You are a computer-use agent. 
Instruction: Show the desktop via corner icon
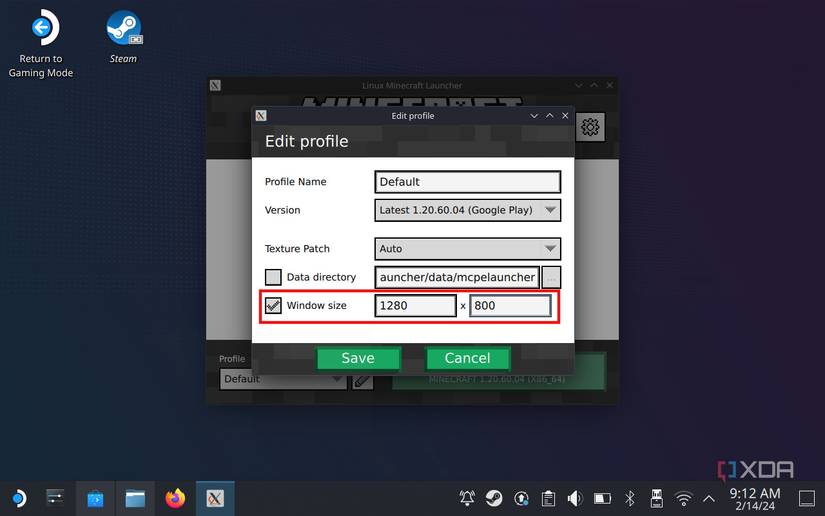(807, 498)
